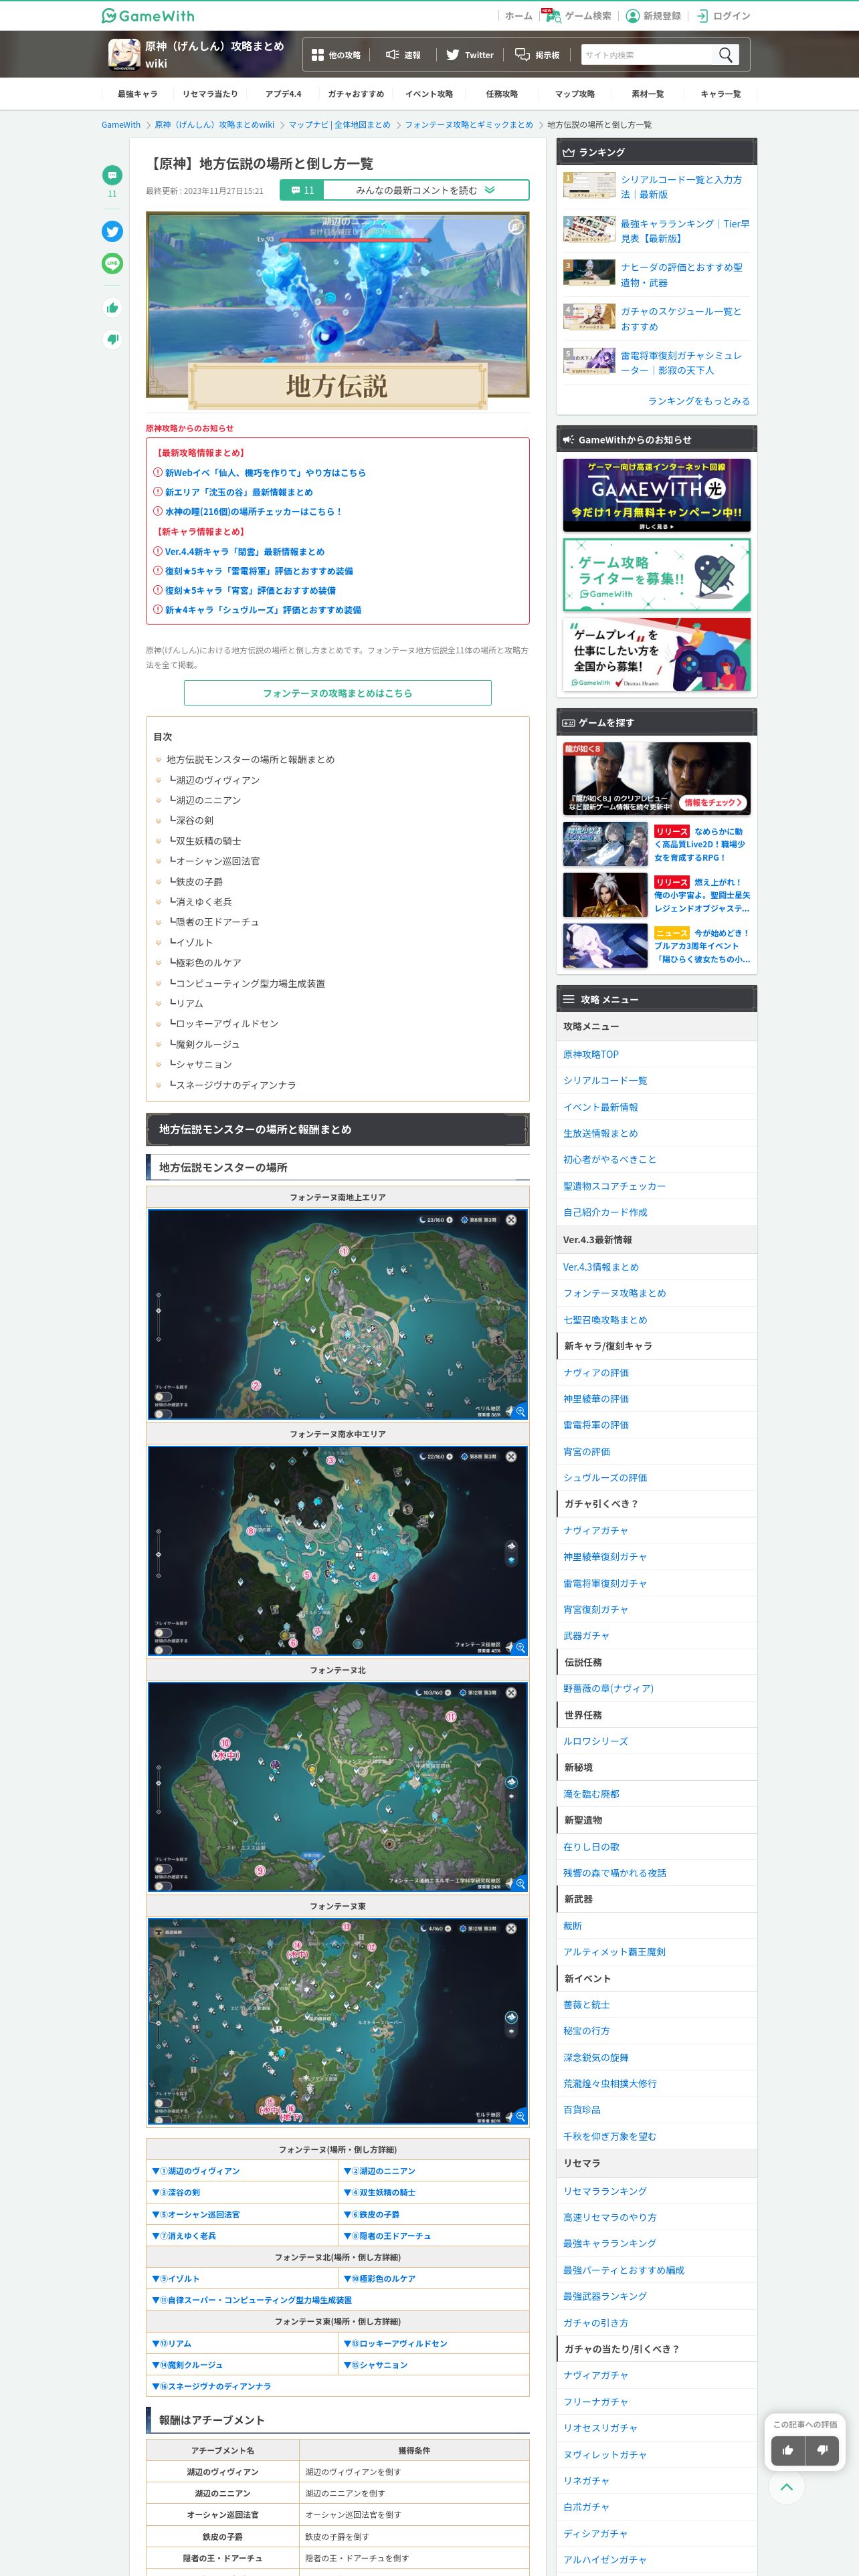Click the search magnifier button

(x=726, y=55)
